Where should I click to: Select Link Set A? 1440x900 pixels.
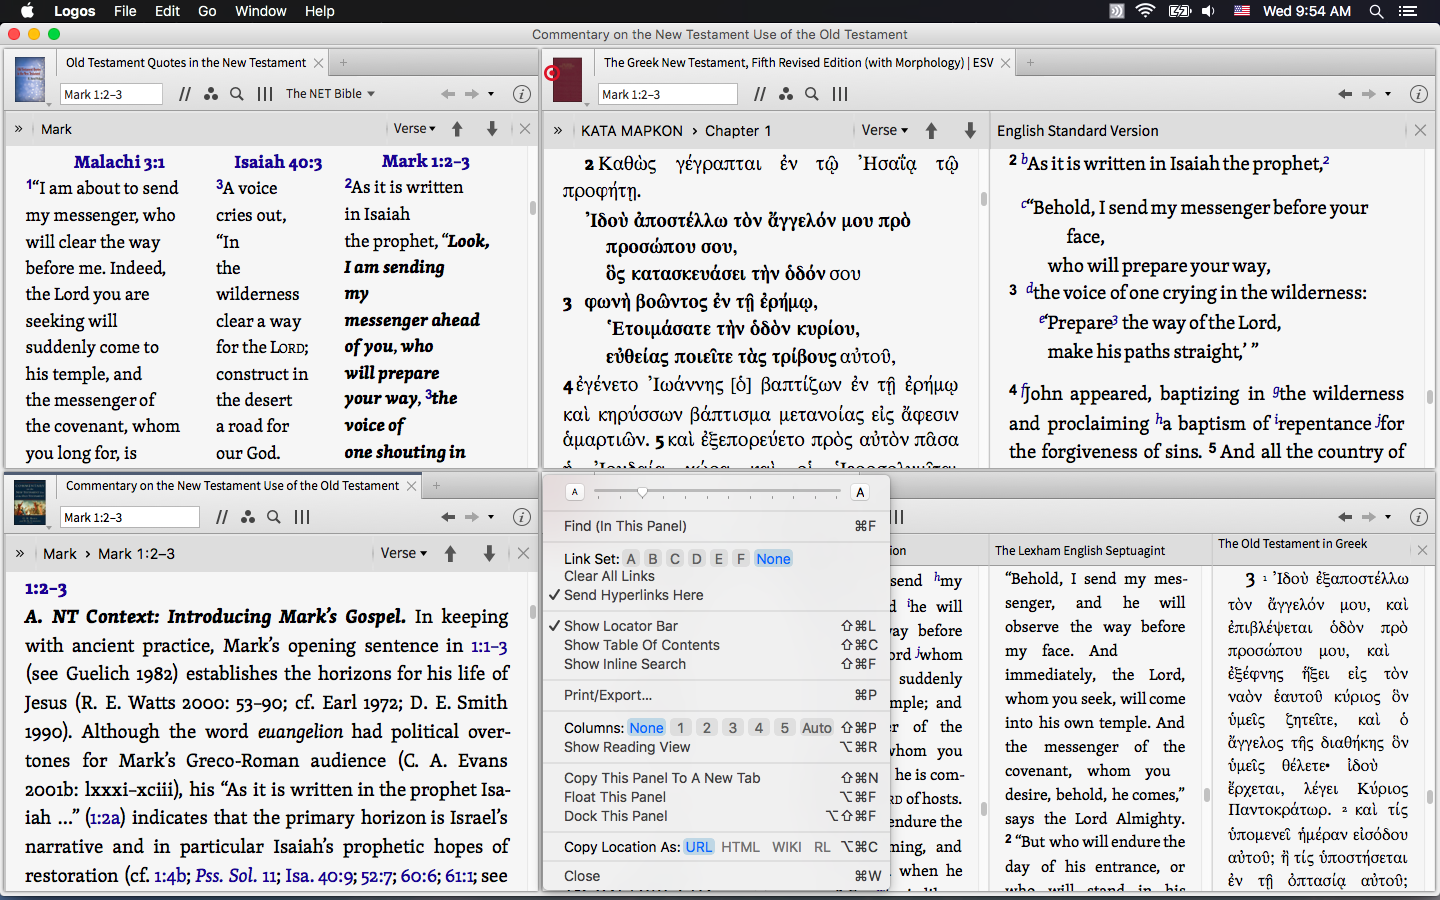[630, 559]
